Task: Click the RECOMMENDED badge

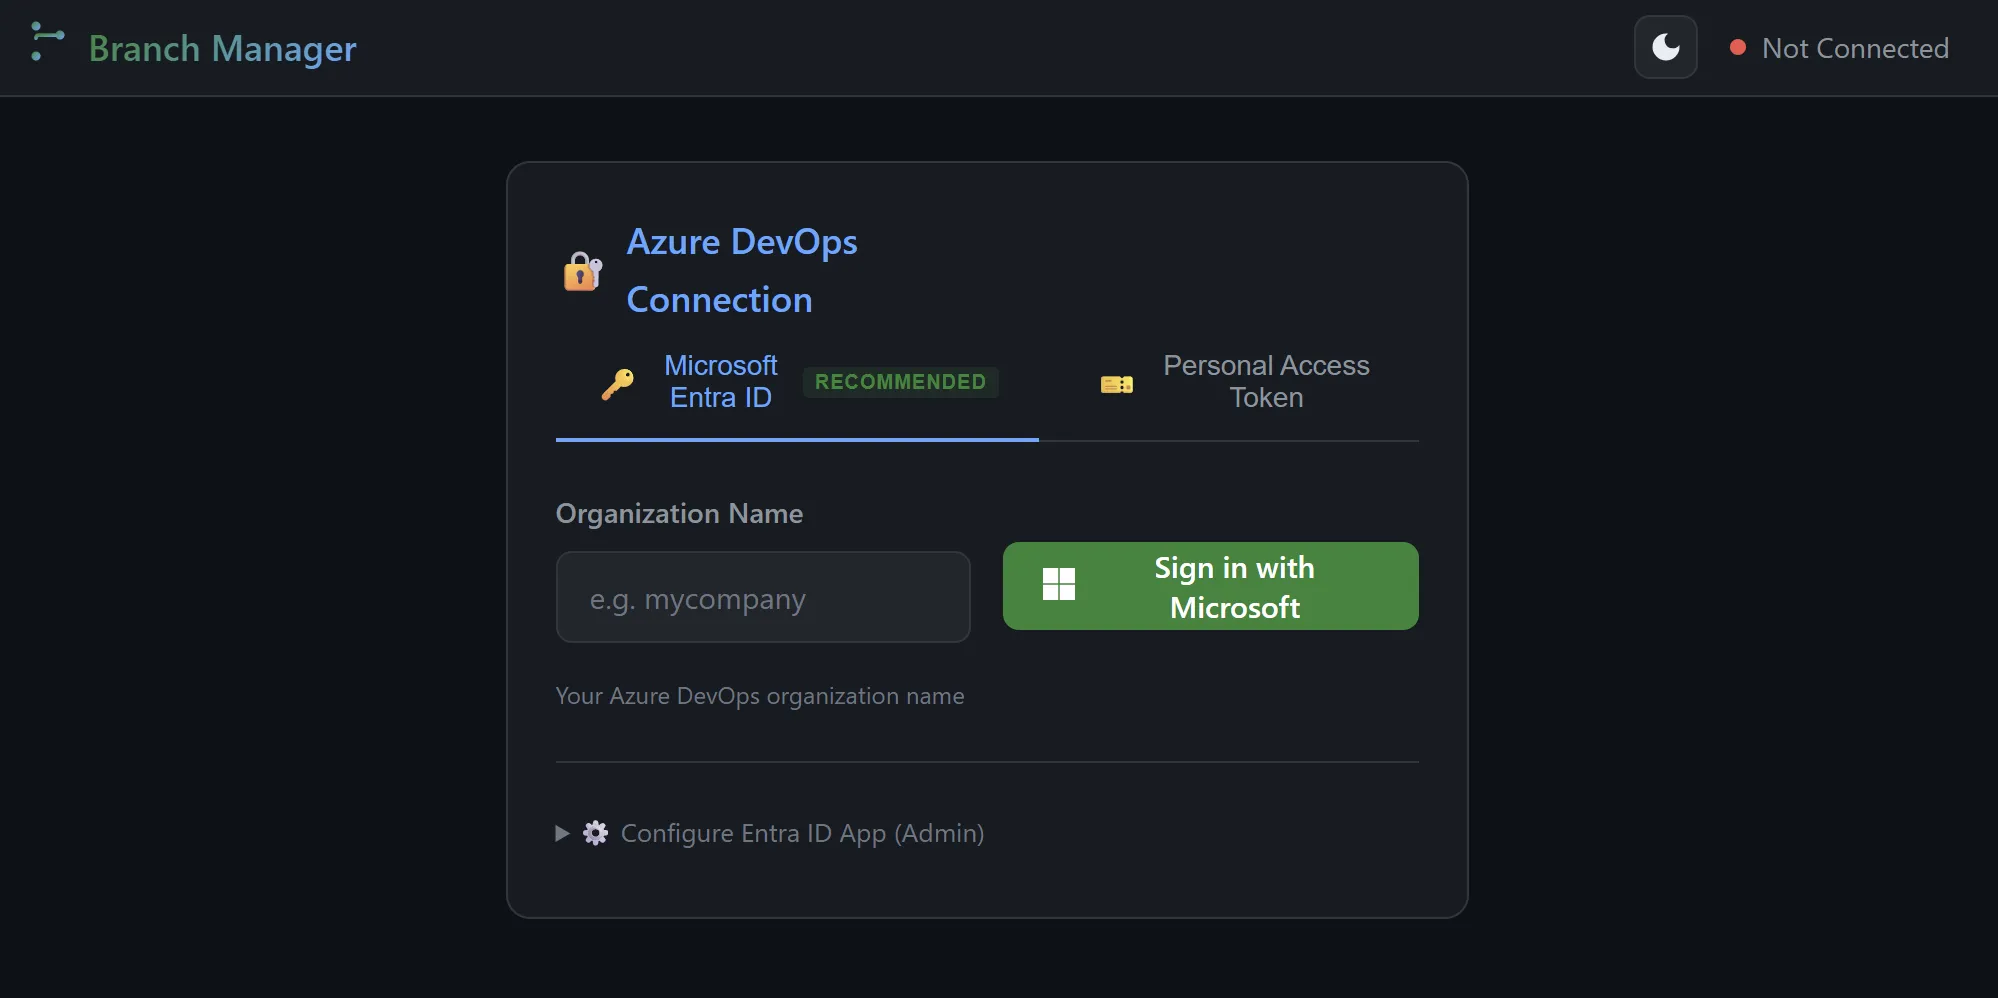Action: pos(899,382)
